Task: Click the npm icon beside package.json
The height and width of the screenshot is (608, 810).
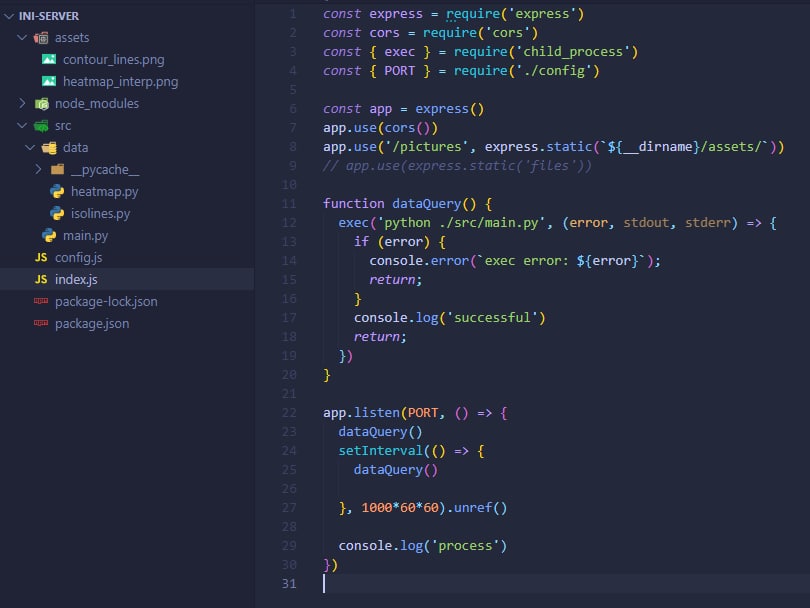Action: 41,323
